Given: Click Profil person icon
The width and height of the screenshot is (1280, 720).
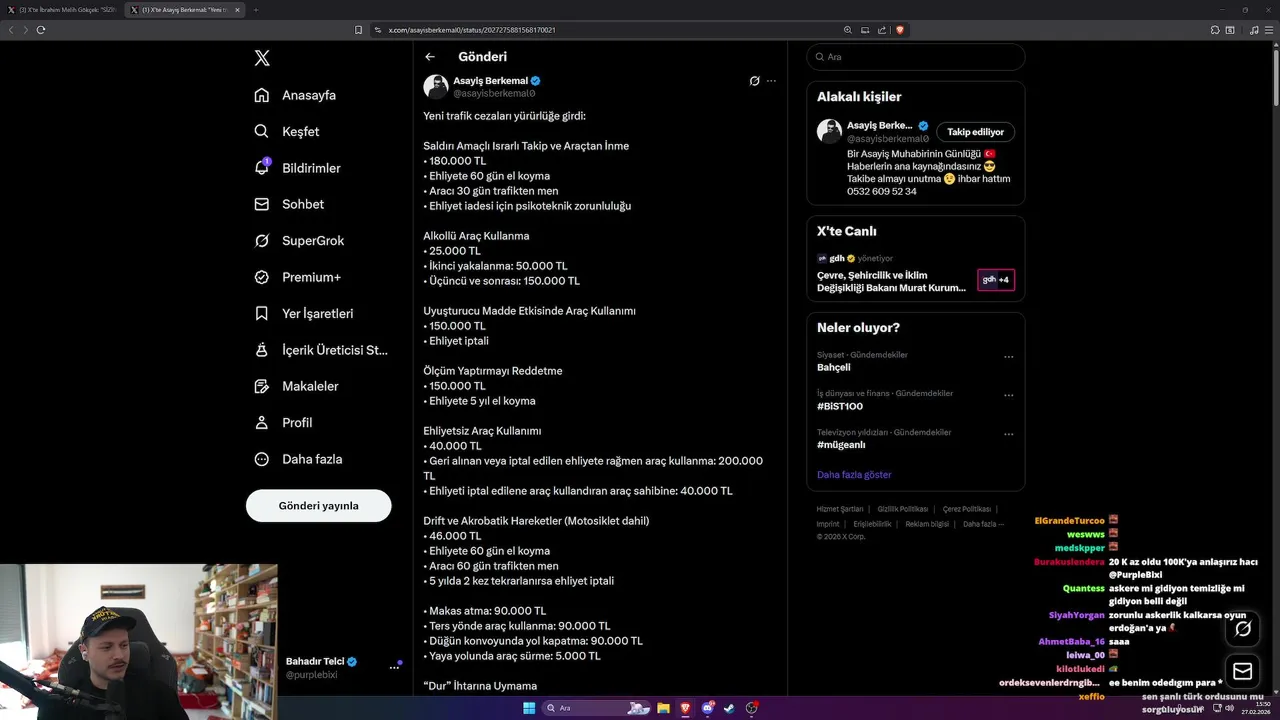Looking at the screenshot, I should pos(262,422).
